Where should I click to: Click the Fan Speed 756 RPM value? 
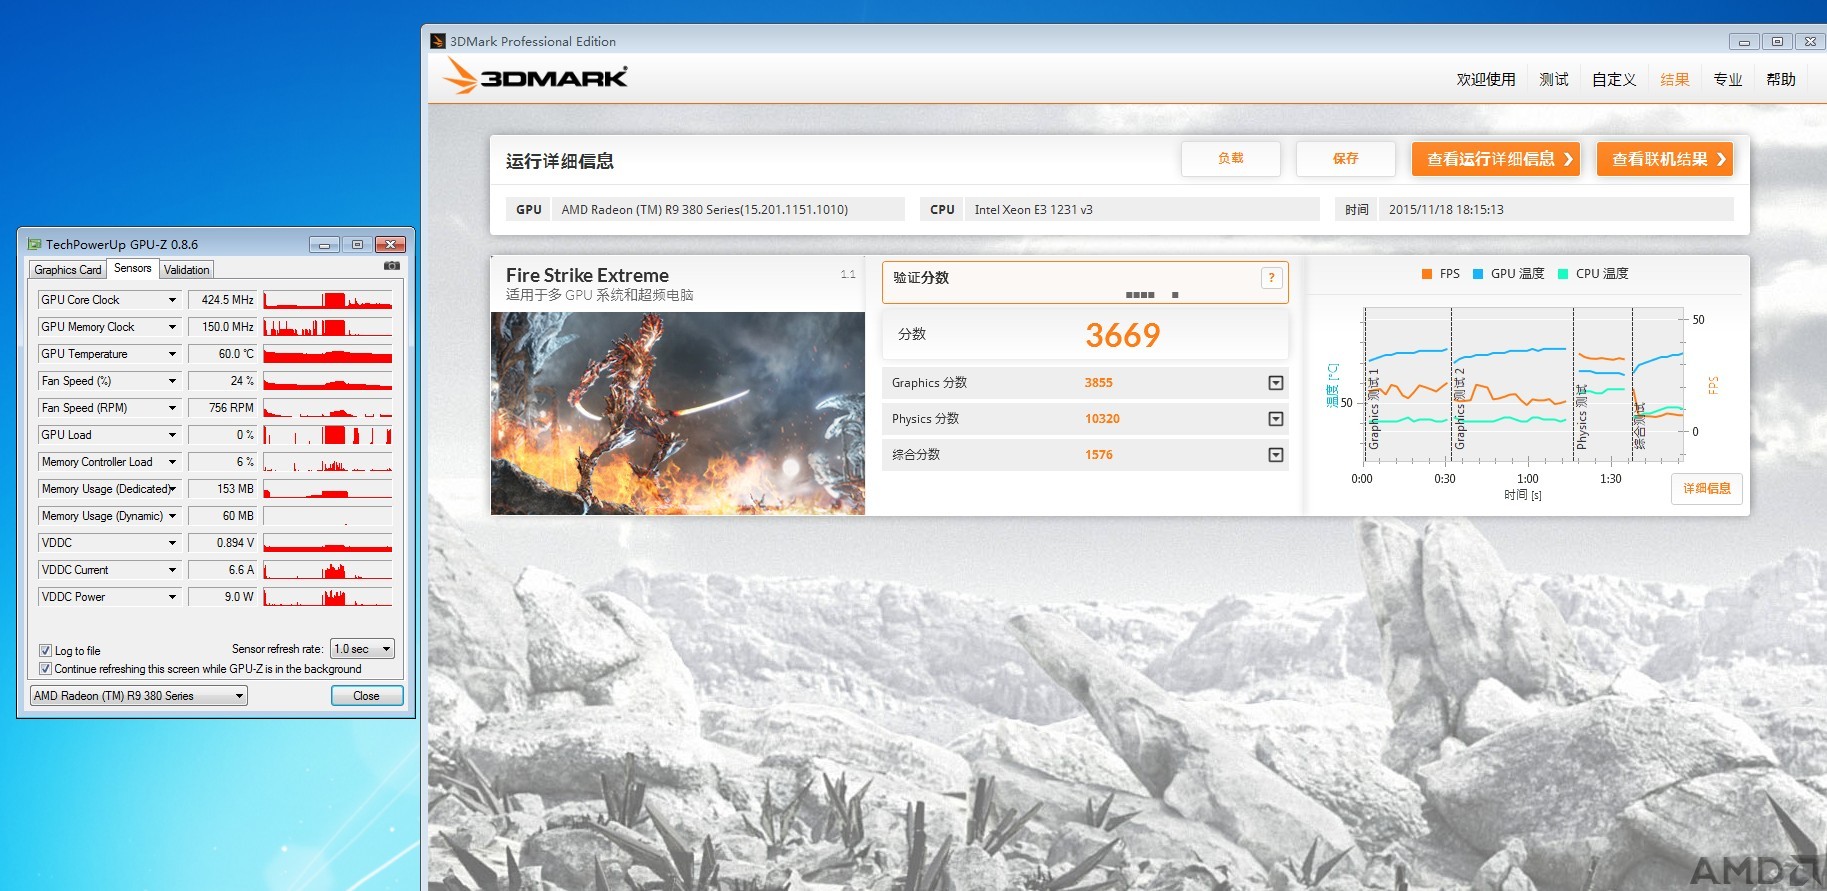(222, 408)
